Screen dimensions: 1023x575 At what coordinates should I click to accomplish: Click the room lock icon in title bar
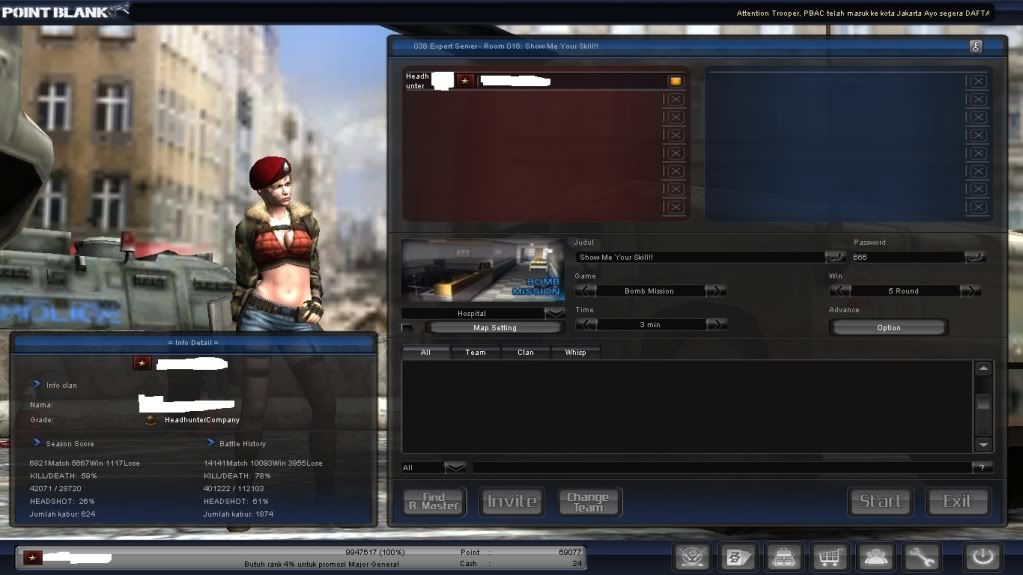[975, 46]
